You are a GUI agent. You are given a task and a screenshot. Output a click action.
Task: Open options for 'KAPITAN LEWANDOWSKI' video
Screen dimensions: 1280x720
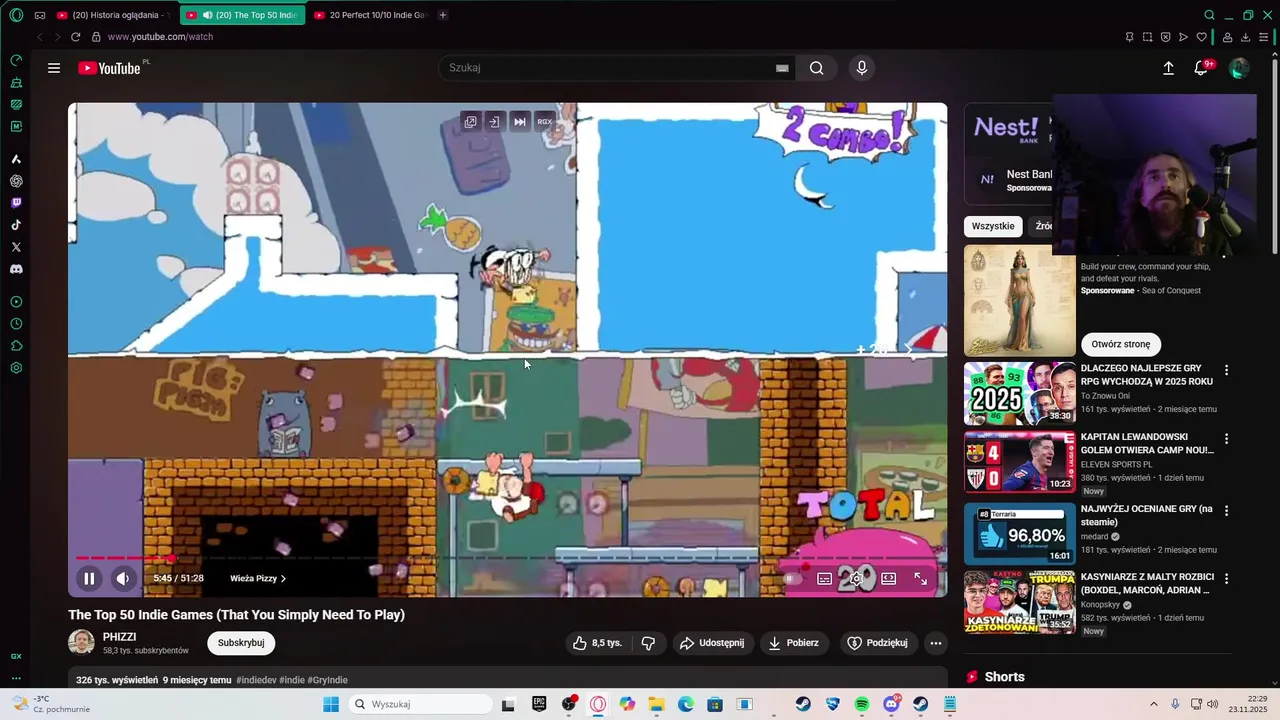click(1227, 438)
